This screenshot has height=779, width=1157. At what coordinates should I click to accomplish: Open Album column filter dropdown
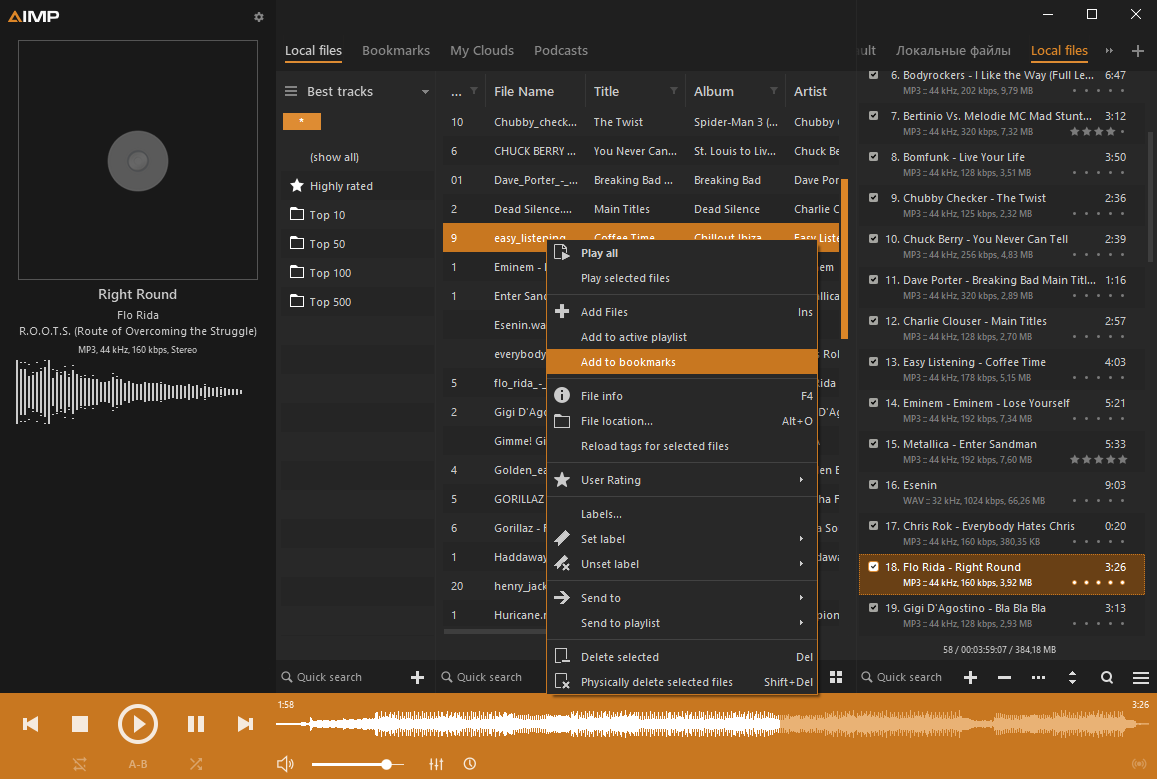[x=774, y=91]
